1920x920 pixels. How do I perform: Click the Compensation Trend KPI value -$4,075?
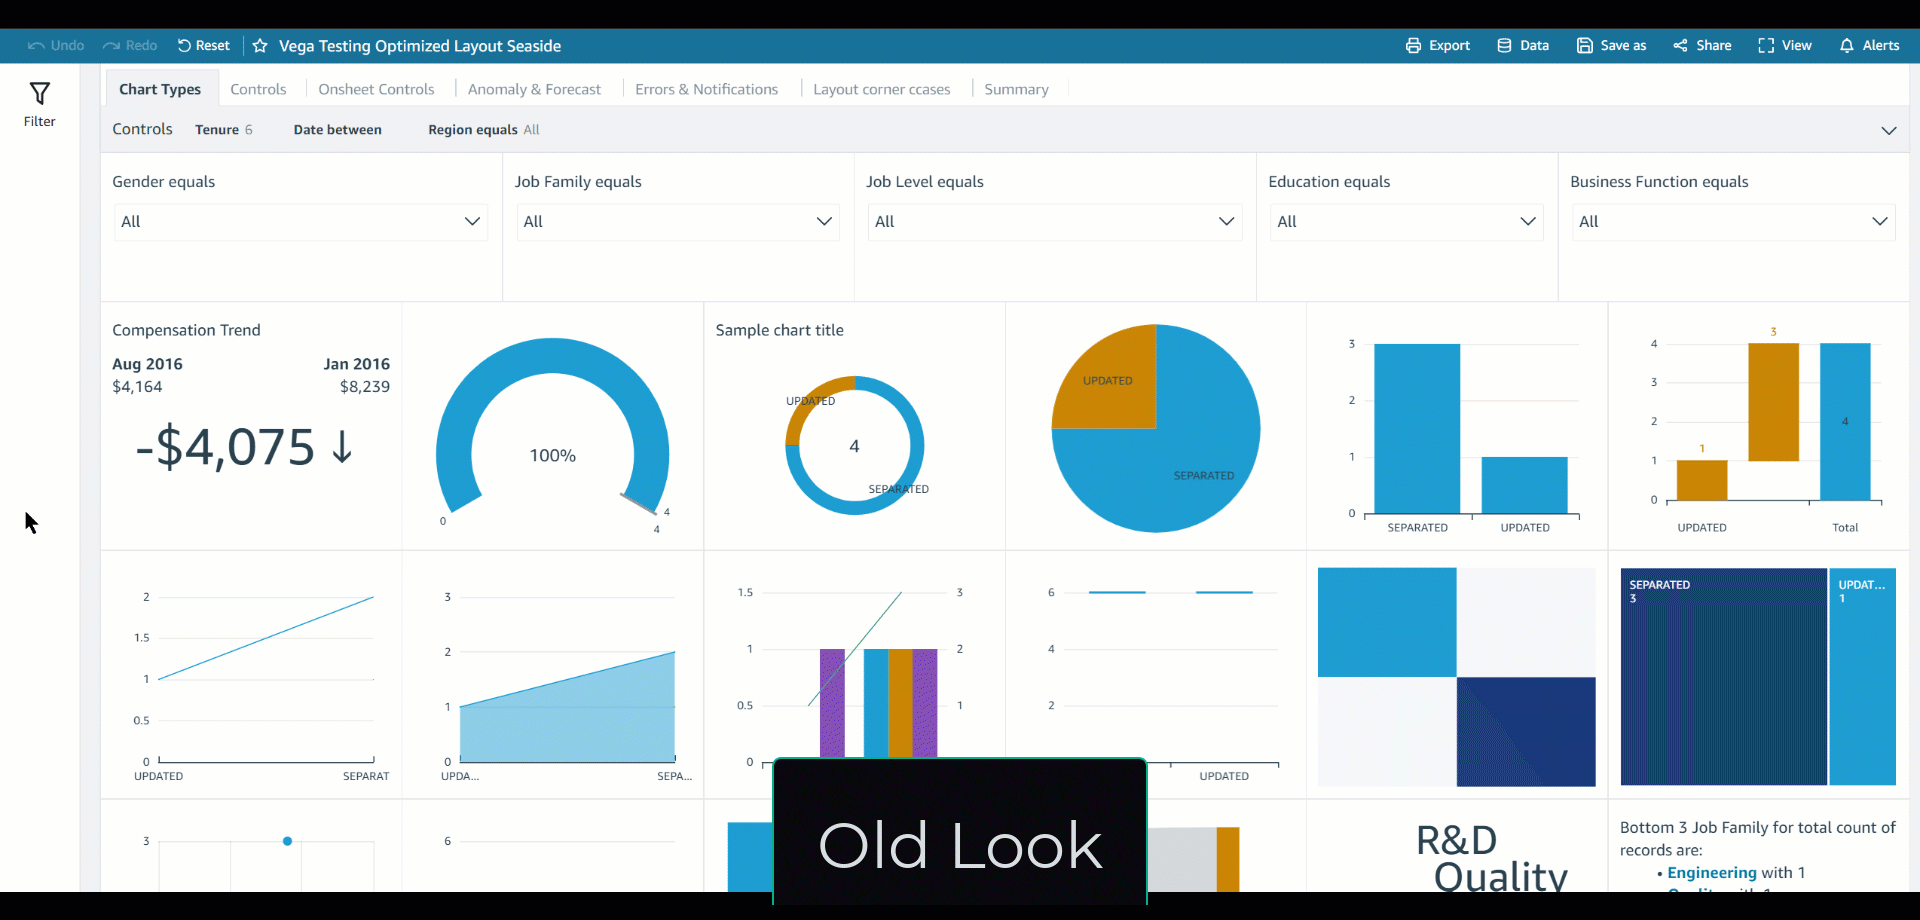pyautogui.click(x=244, y=447)
